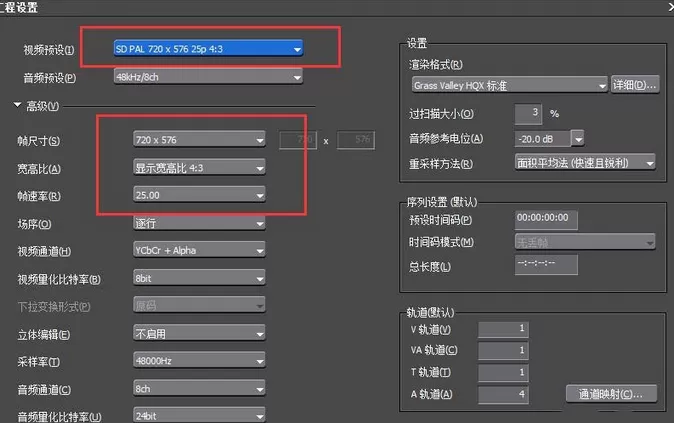Open the 音频通道 dropdown showing 8ch

(x=199, y=389)
